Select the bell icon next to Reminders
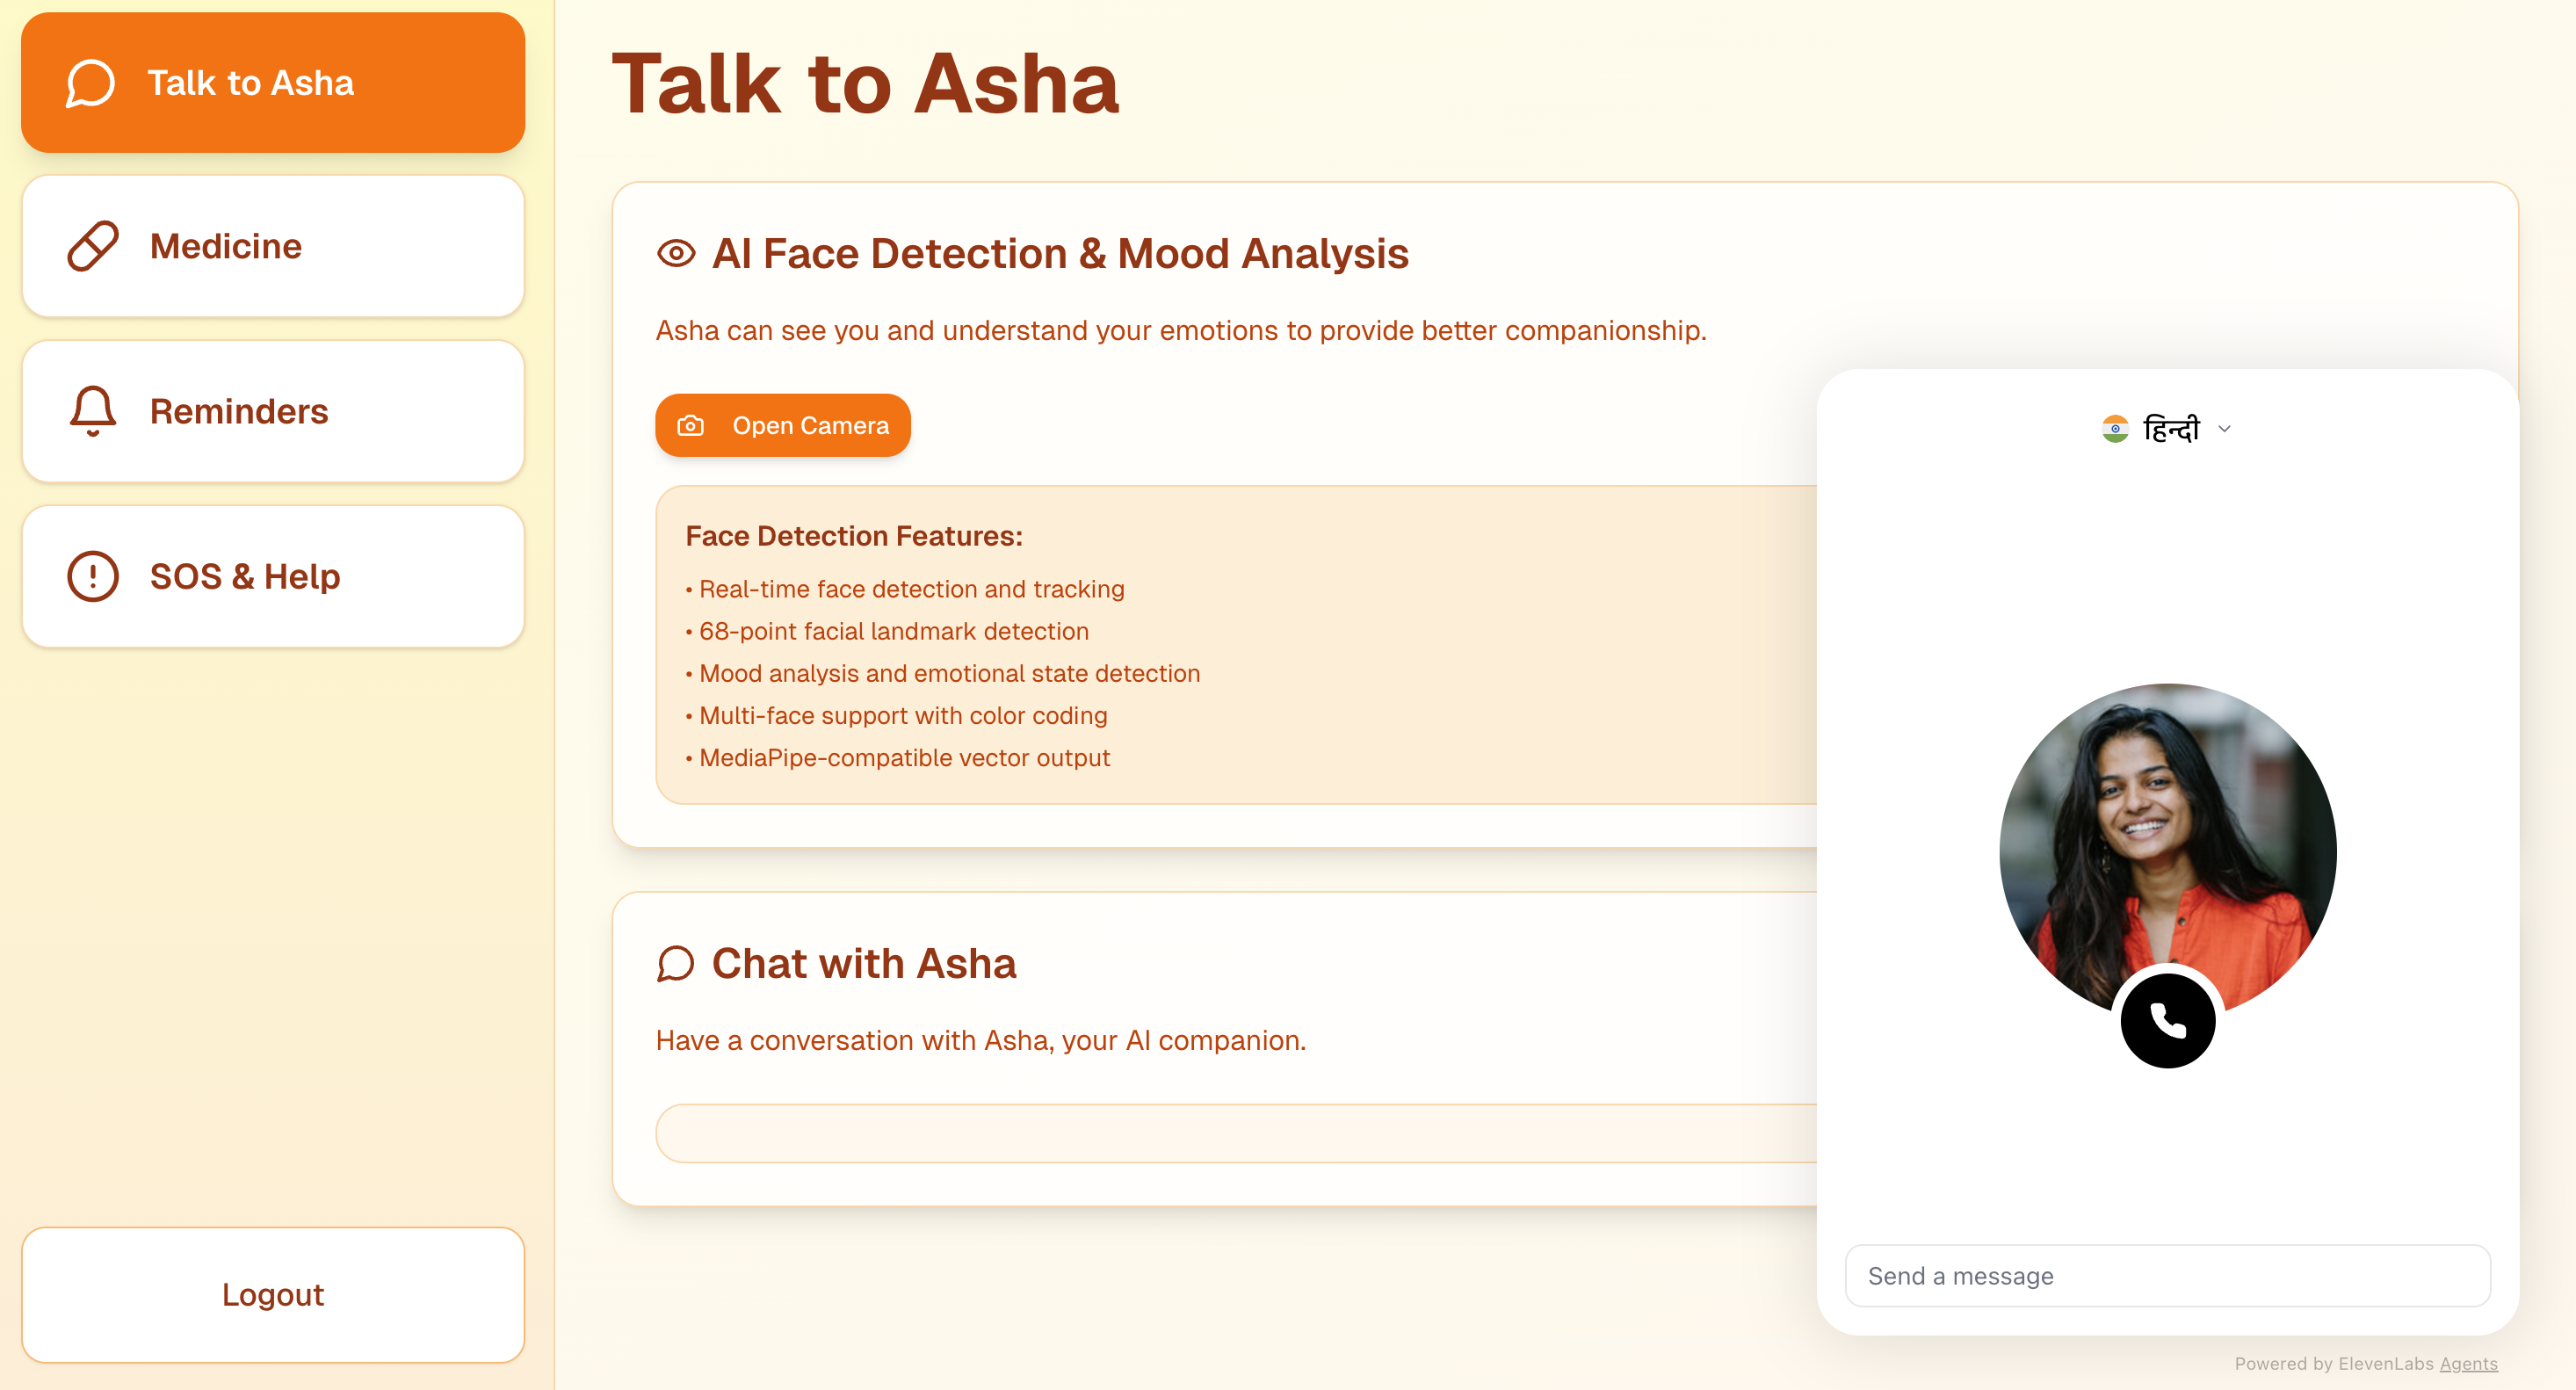Screen dimensions: 2576x1390 (x=91, y=411)
